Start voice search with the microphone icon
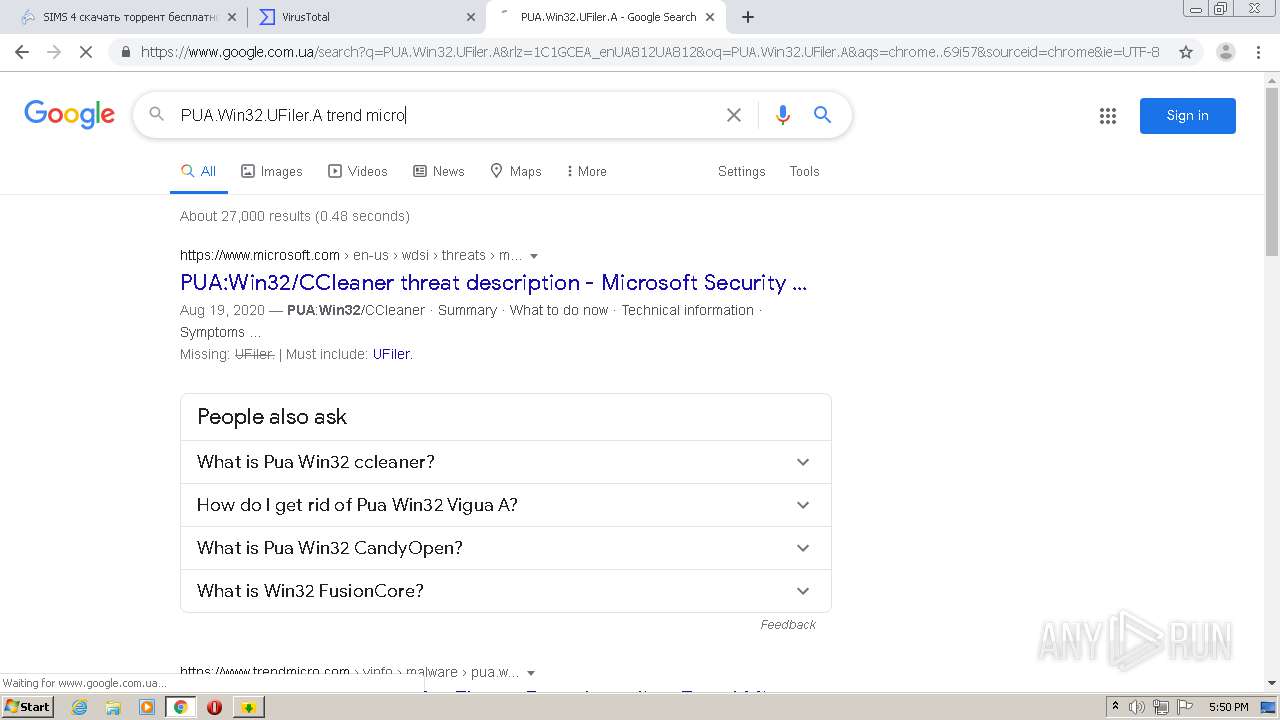This screenshot has height=720, width=1280. 783,115
